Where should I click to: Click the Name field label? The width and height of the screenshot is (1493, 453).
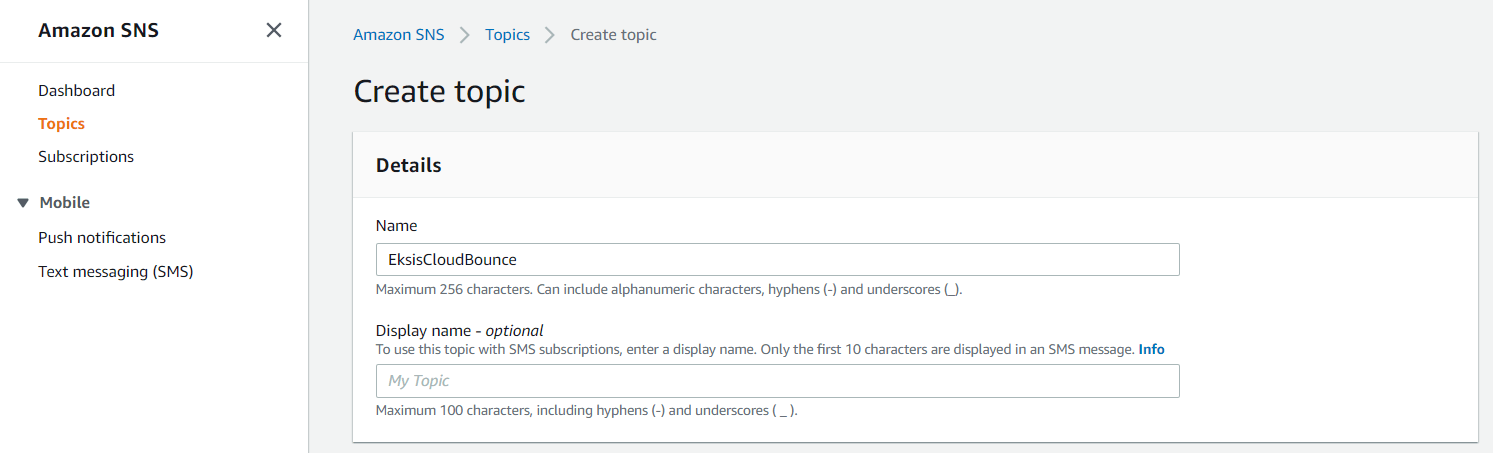396,226
